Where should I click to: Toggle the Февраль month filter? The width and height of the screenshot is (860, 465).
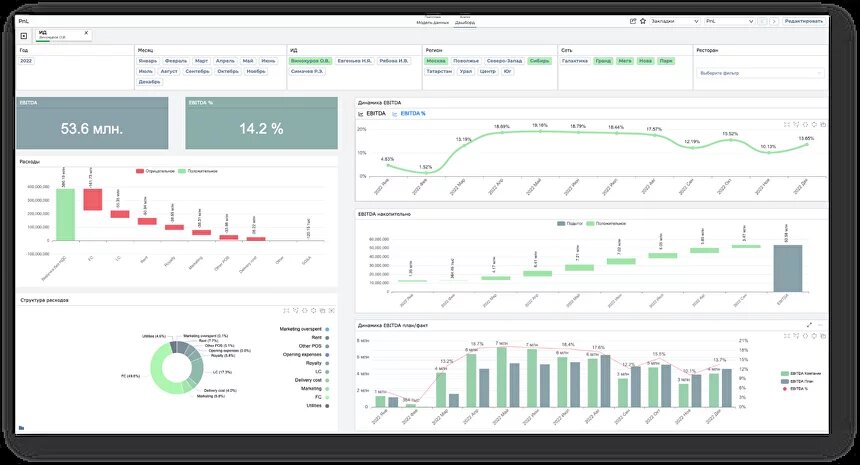click(176, 61)
